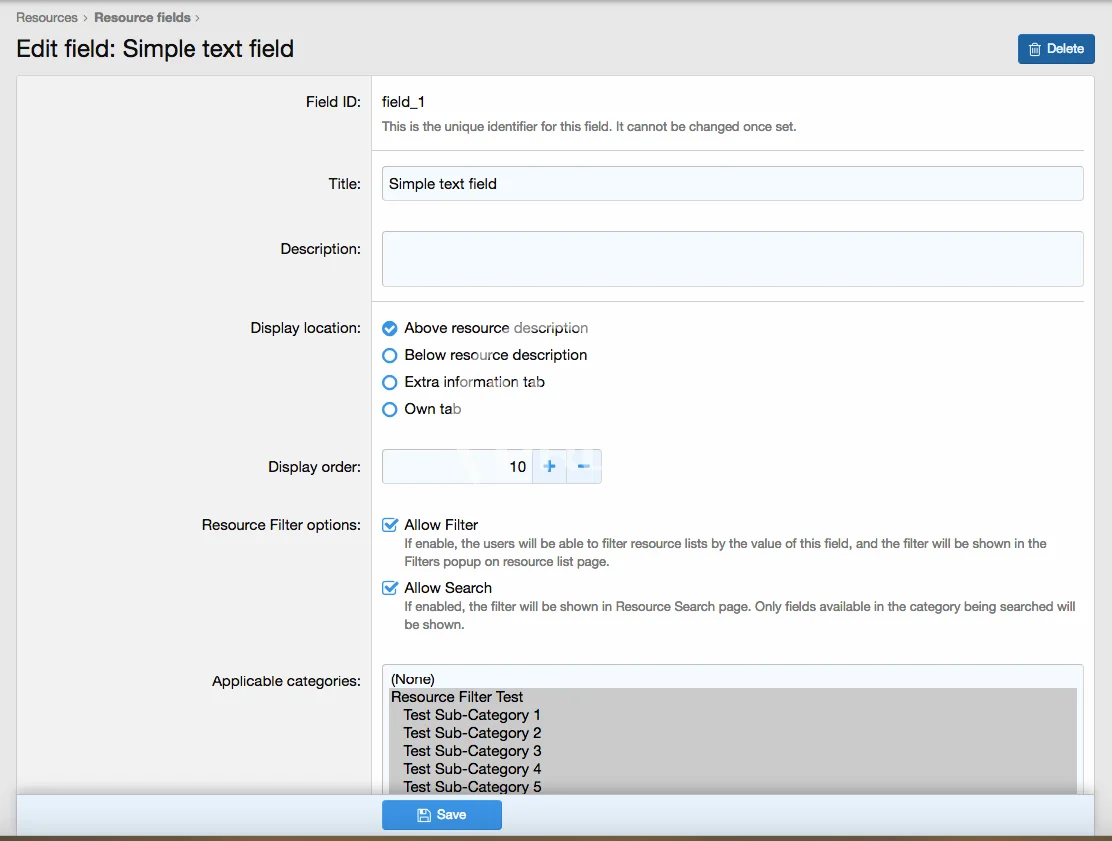Viewport: 1112px width, 841px height.
Task: Uncheck the Allow Filter checkbox
Action: coord(391,525)
